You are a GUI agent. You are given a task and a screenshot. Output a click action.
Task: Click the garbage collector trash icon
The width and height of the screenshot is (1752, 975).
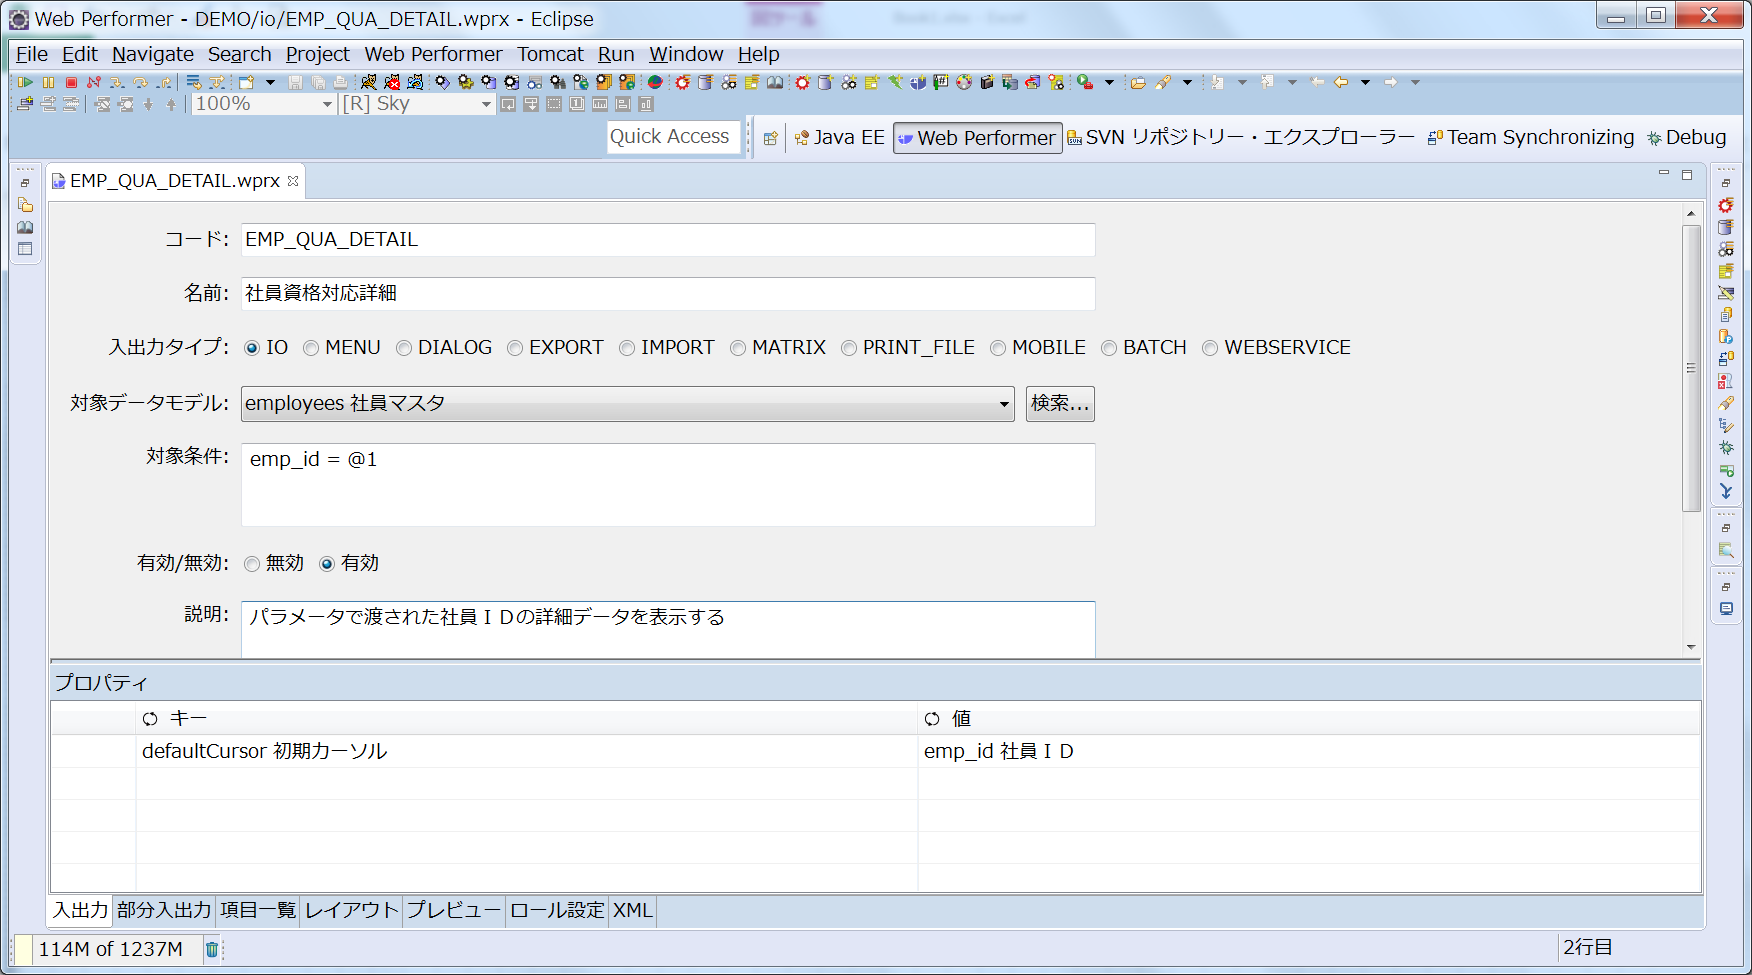click(212, 949)
